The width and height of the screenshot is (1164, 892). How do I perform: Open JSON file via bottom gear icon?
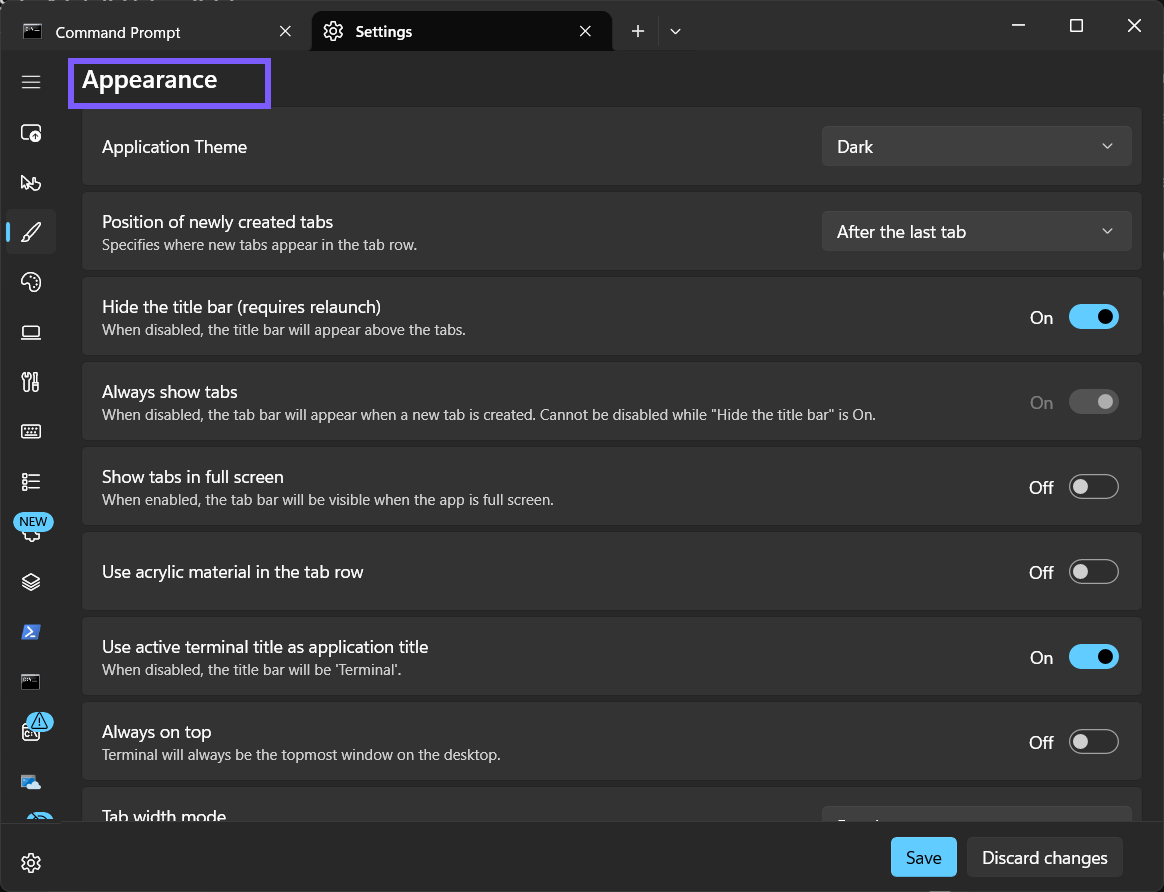pyautogui.click(x=30, y=863)
